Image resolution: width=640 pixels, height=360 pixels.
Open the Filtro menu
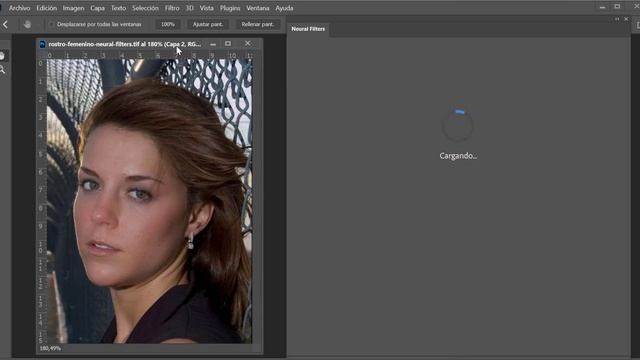point(172,8)
